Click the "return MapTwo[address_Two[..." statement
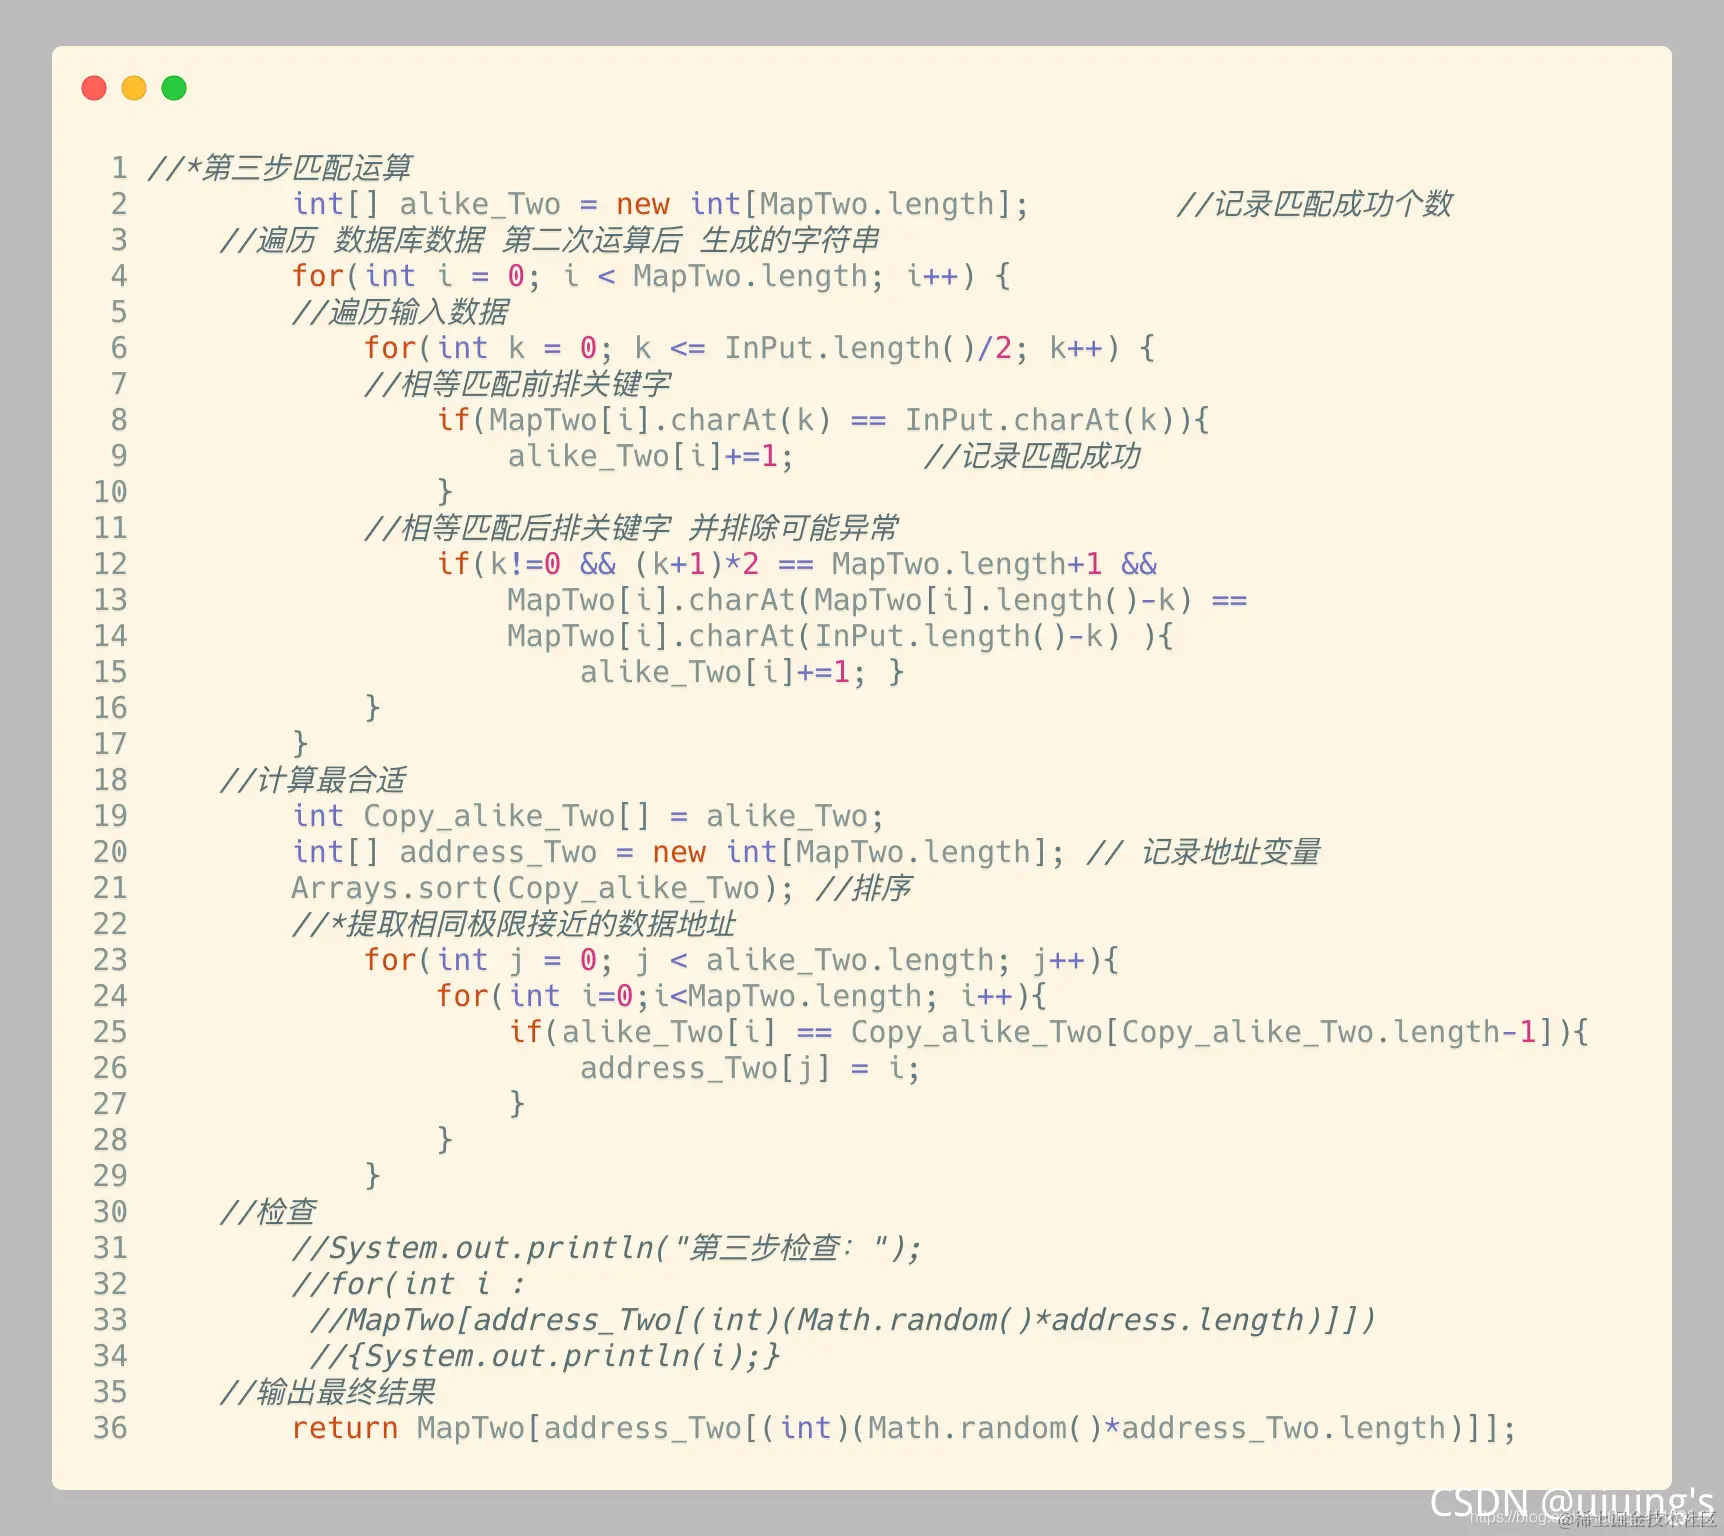This screenshot has width=1724, height=1536. click(x=903, y=1428)
